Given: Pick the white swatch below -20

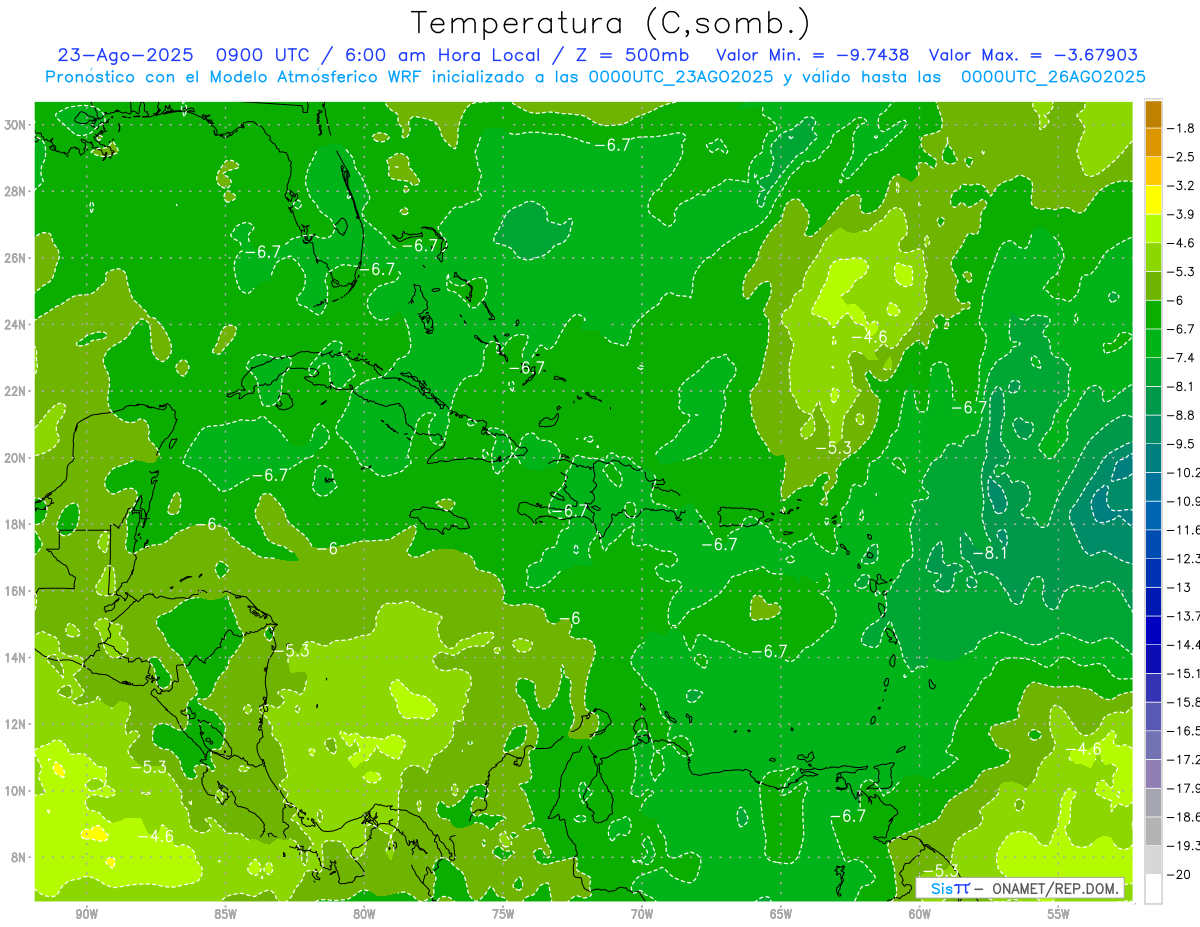Looking at the screenshot, I should [x=1153, y=888].
